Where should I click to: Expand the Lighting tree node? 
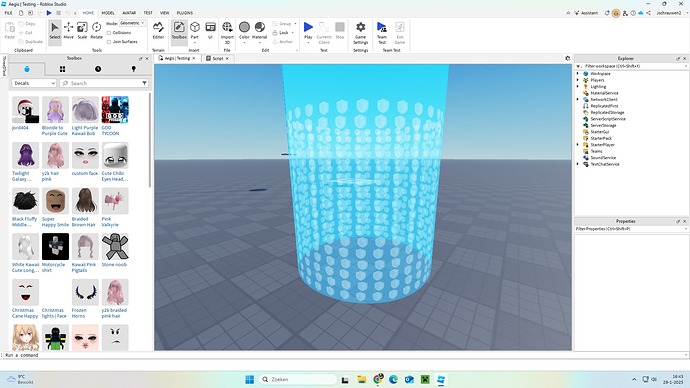point(578,86)
